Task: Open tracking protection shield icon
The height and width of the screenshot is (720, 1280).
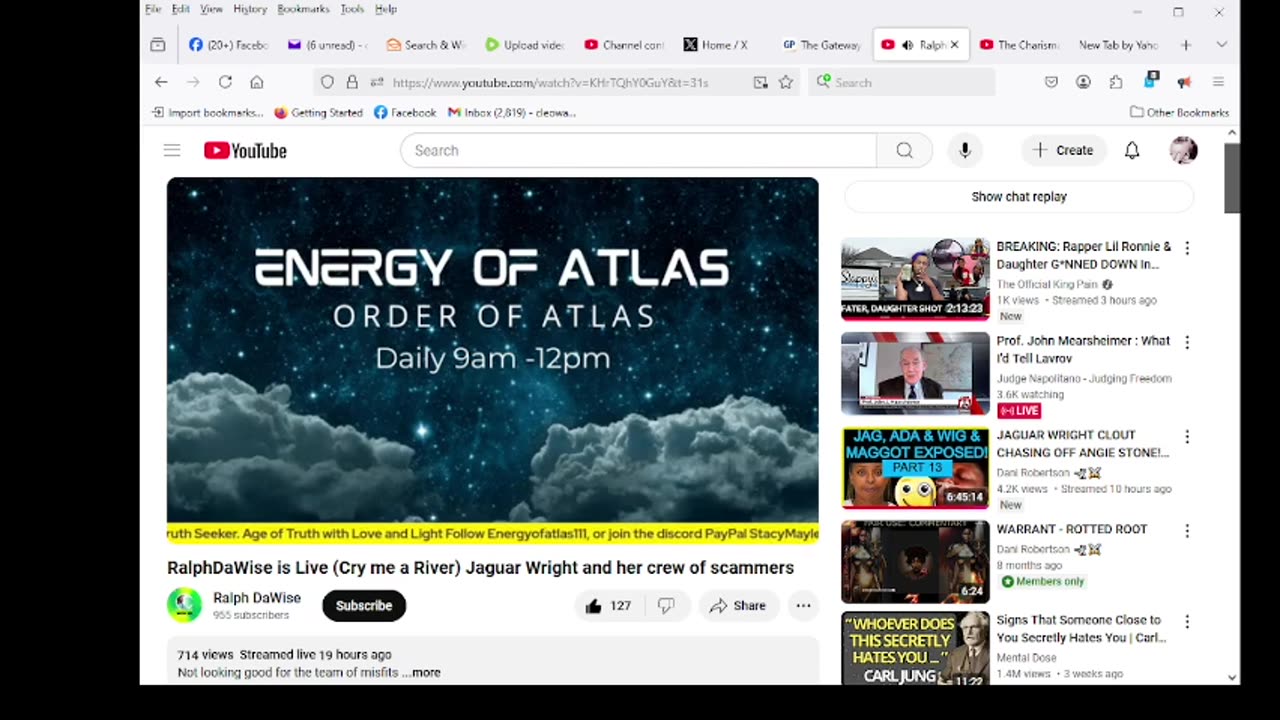Action: [327, 82]
